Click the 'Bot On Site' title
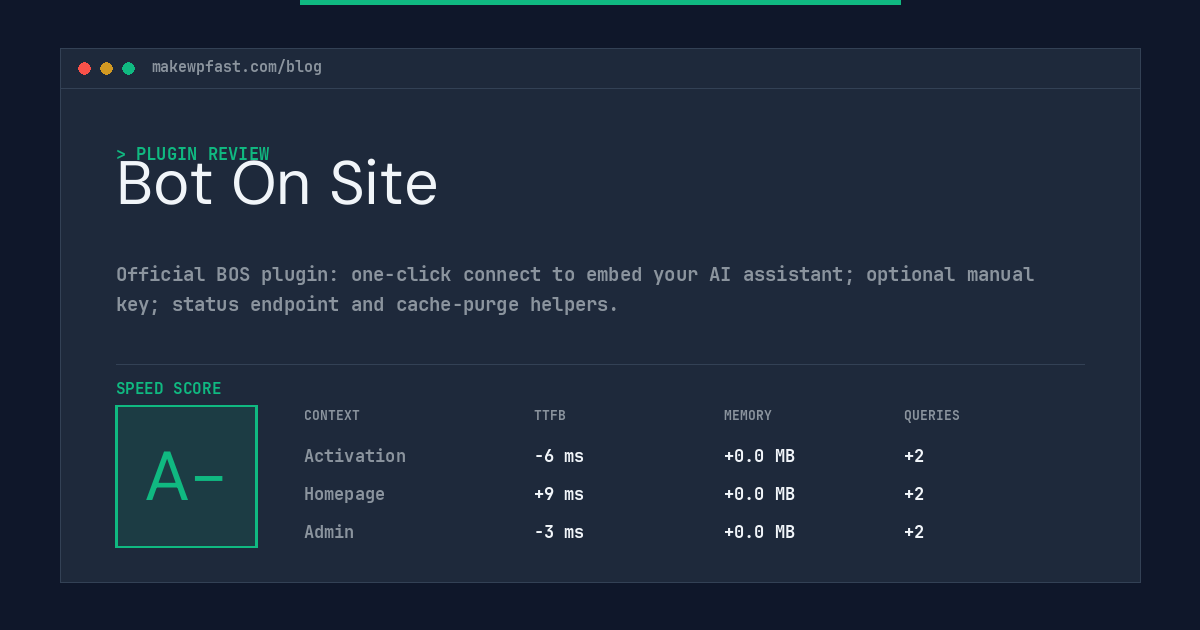 tap(277, 185)
